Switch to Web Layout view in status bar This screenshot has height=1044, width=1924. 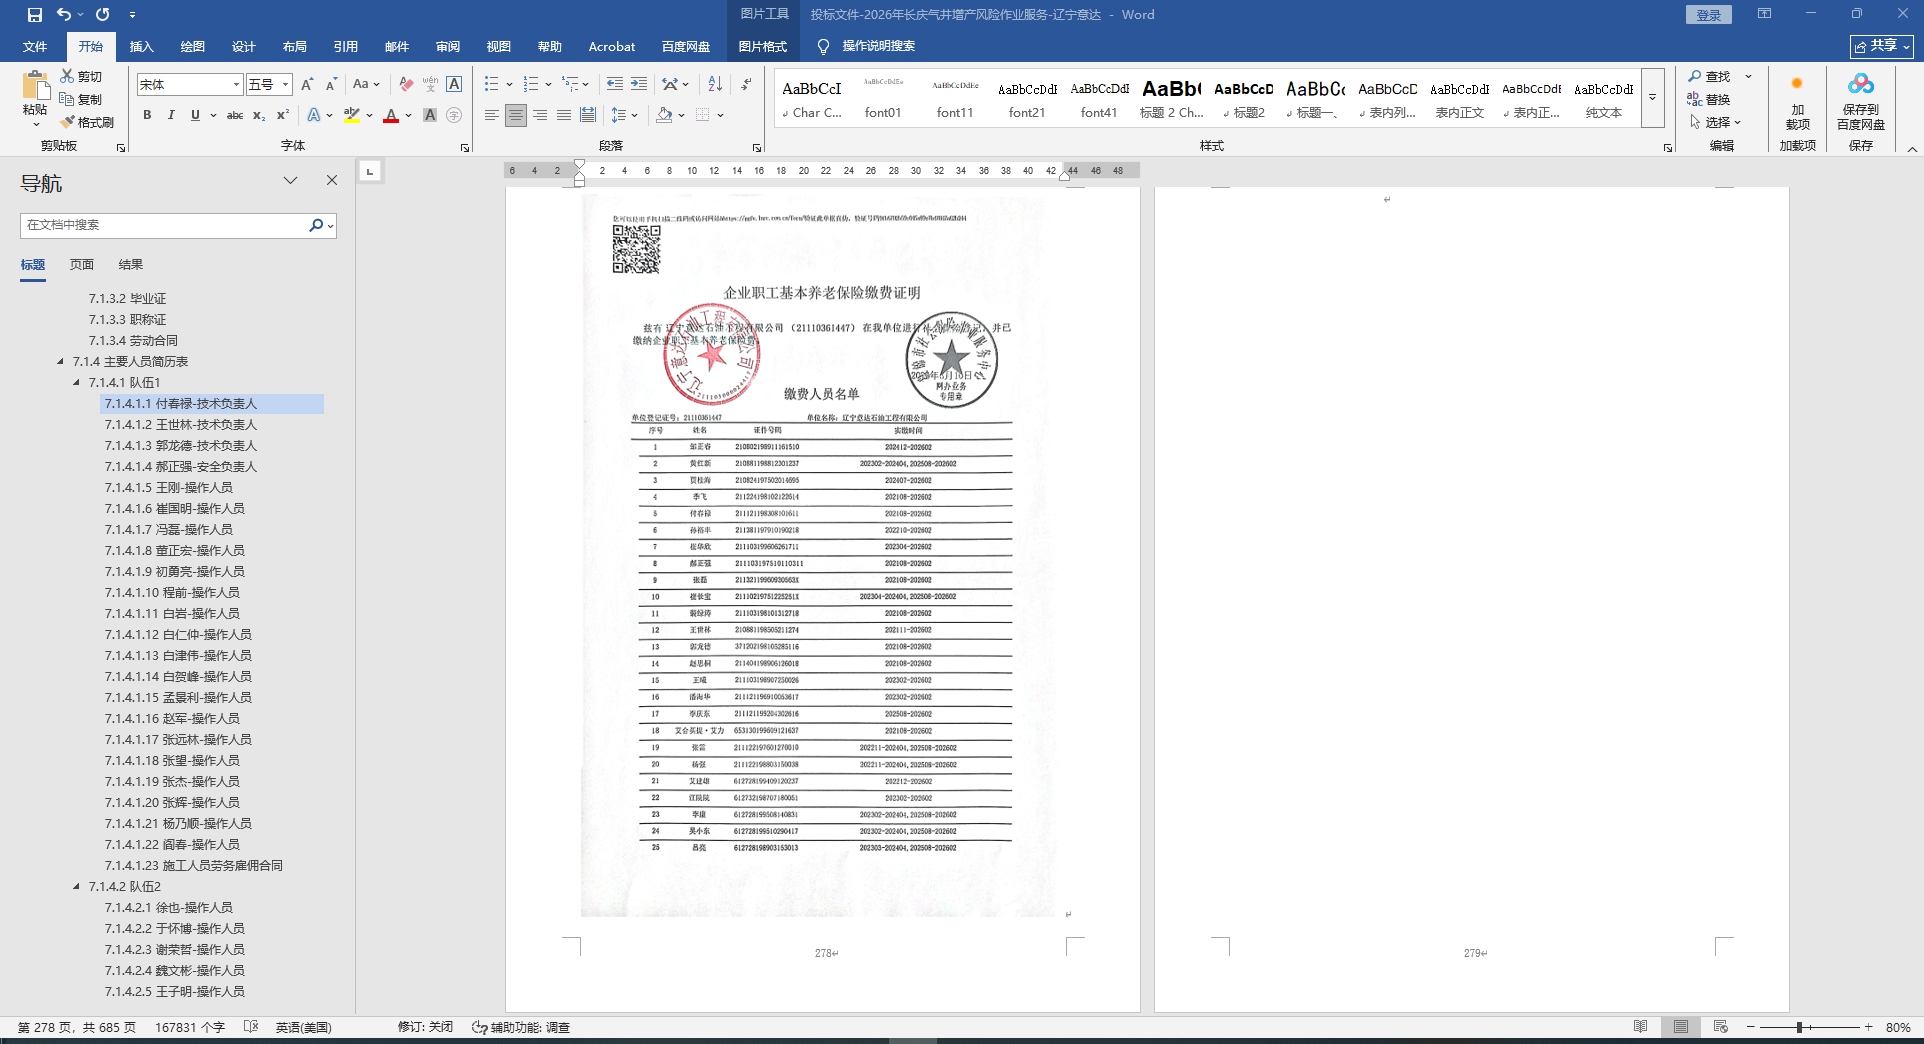click(1720, 1027)
